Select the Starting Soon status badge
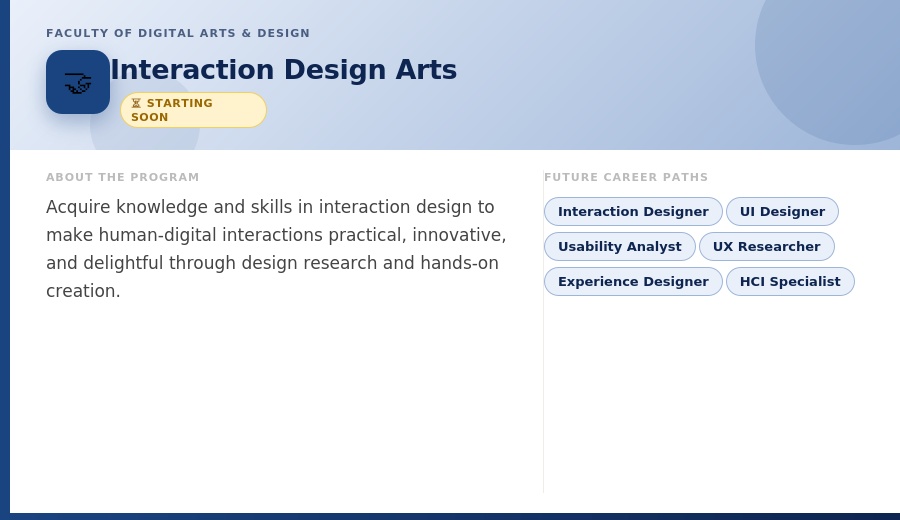 click(193, 110)
